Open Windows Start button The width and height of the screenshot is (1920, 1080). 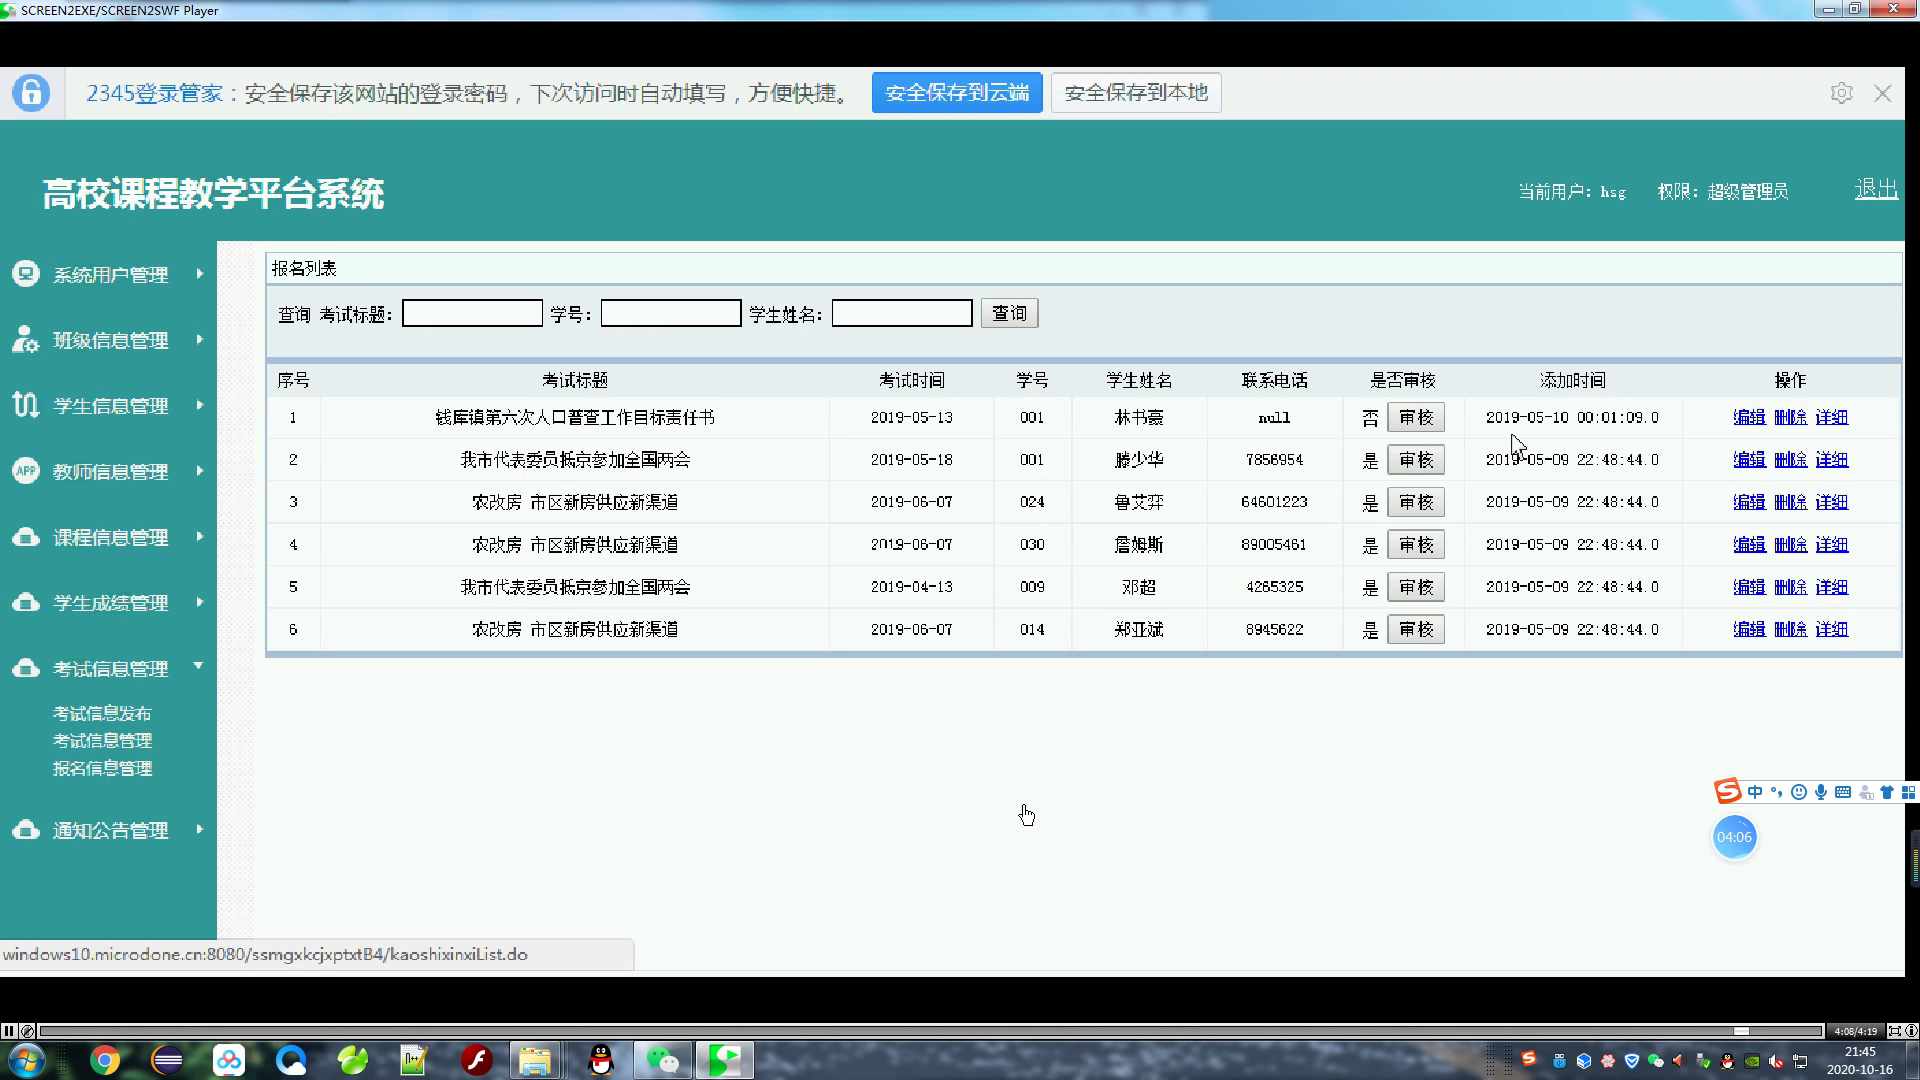pos(26,1060)
